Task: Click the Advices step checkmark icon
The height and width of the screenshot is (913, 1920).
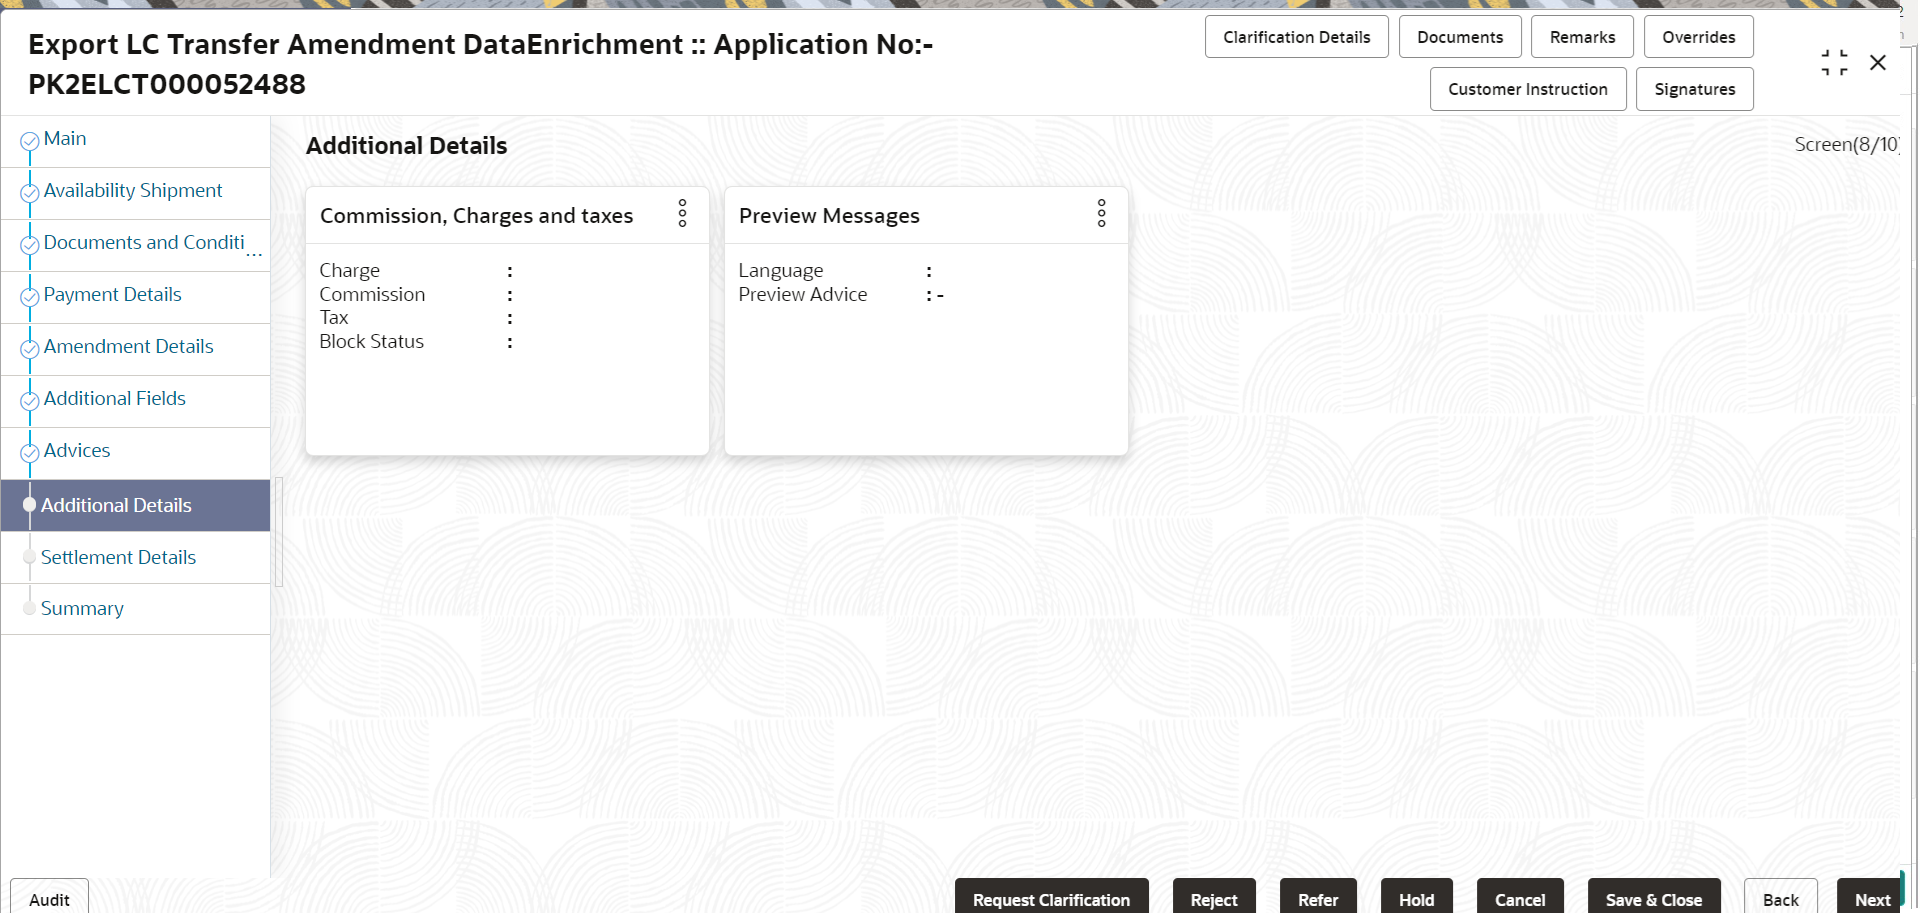Action: [30, 453]
